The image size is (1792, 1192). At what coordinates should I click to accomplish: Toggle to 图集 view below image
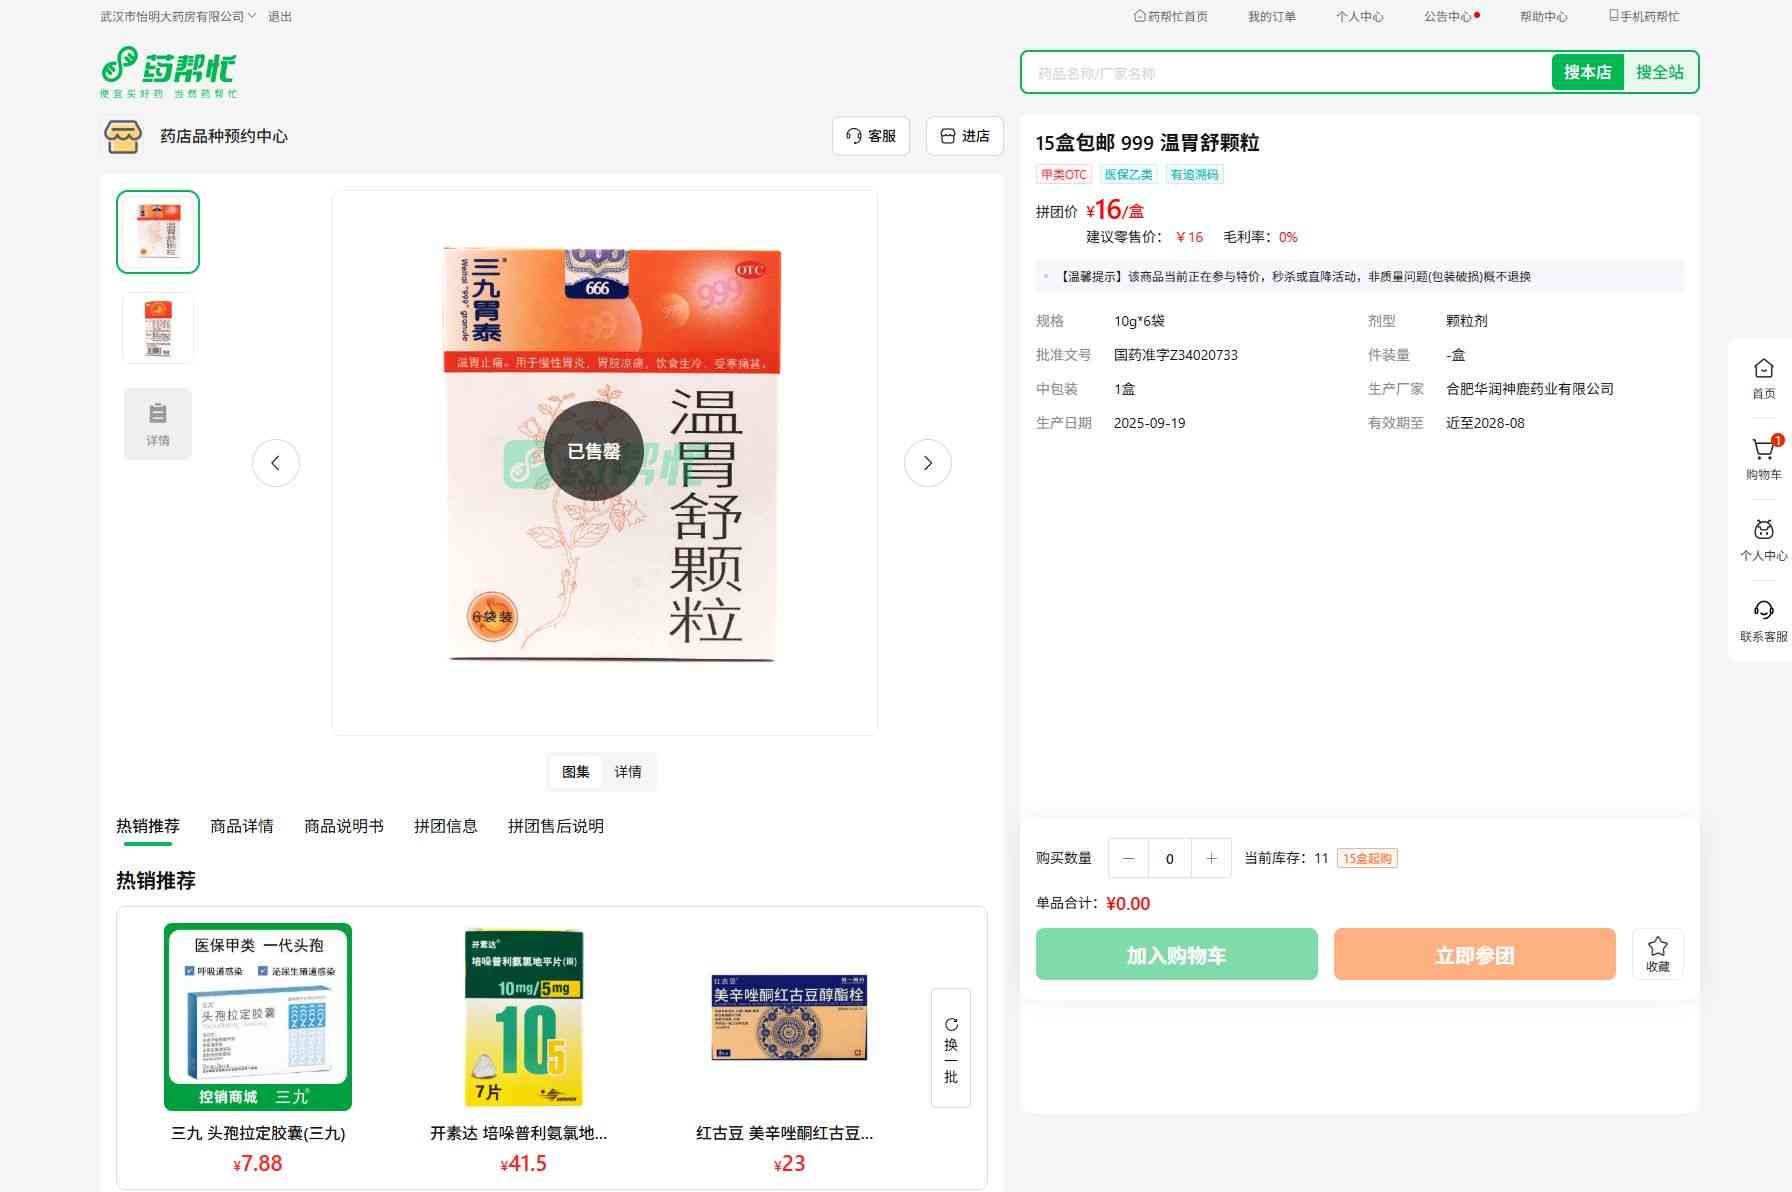pyautogui.click(x=576, y=772)
